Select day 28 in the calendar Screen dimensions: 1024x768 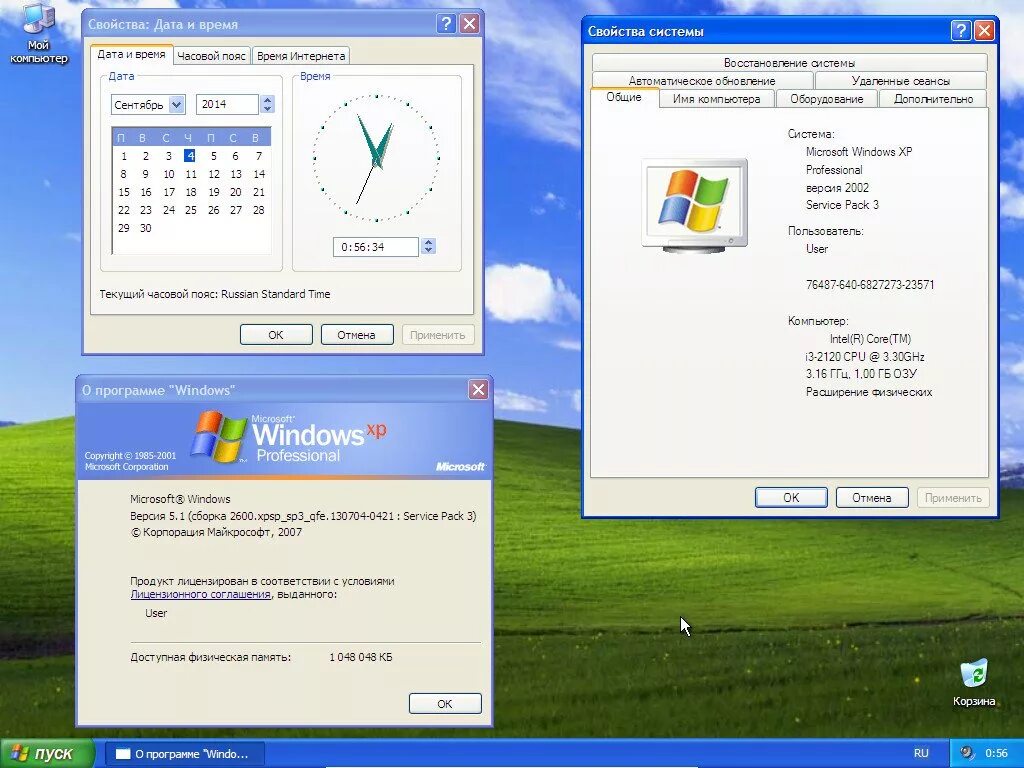(259, 210)
